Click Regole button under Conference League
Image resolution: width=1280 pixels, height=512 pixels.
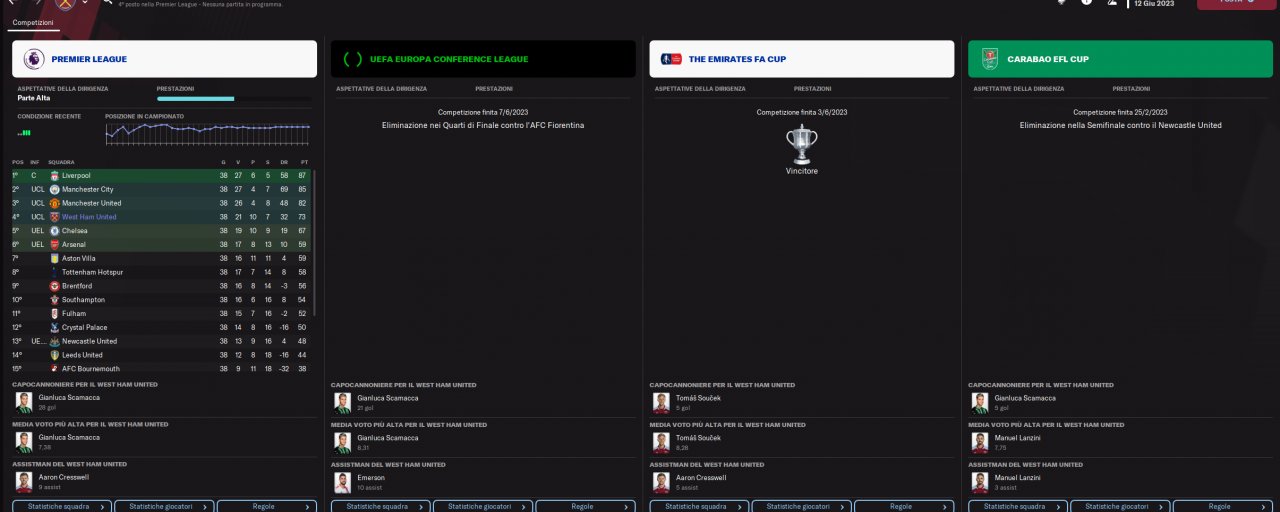click(x=586, y=506)
